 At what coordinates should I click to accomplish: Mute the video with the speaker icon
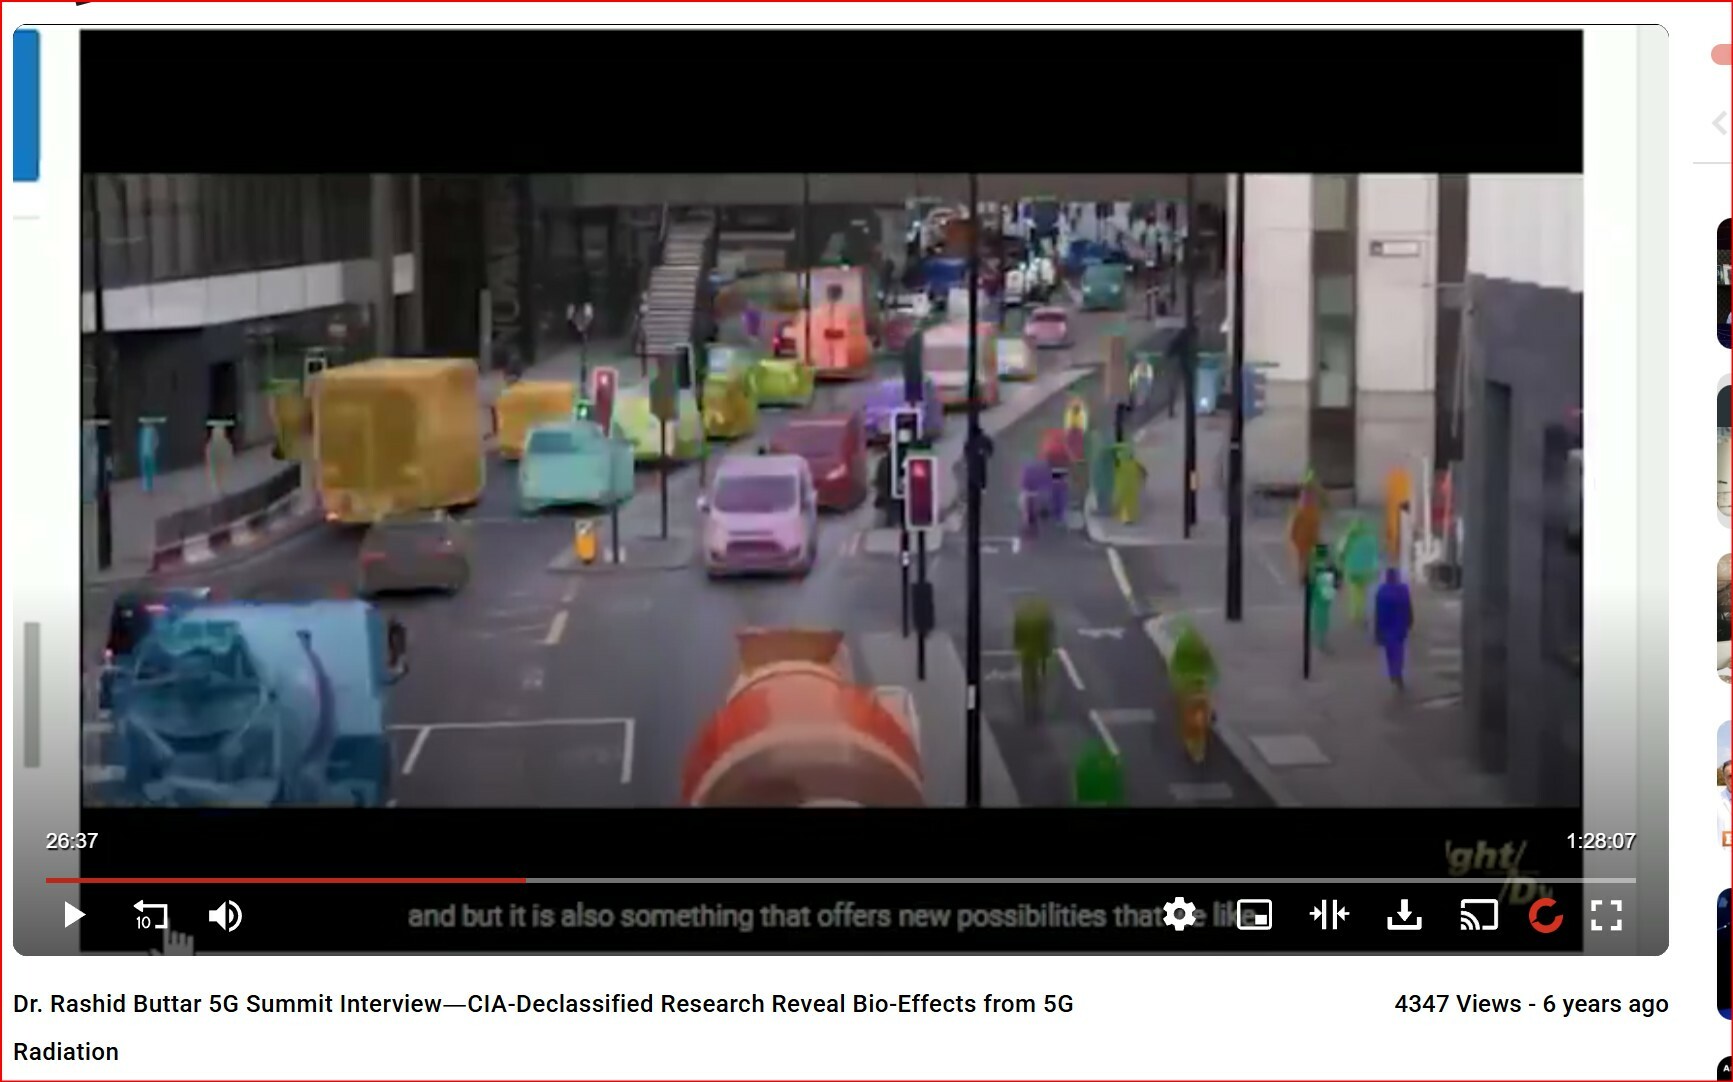coord(225,915)
